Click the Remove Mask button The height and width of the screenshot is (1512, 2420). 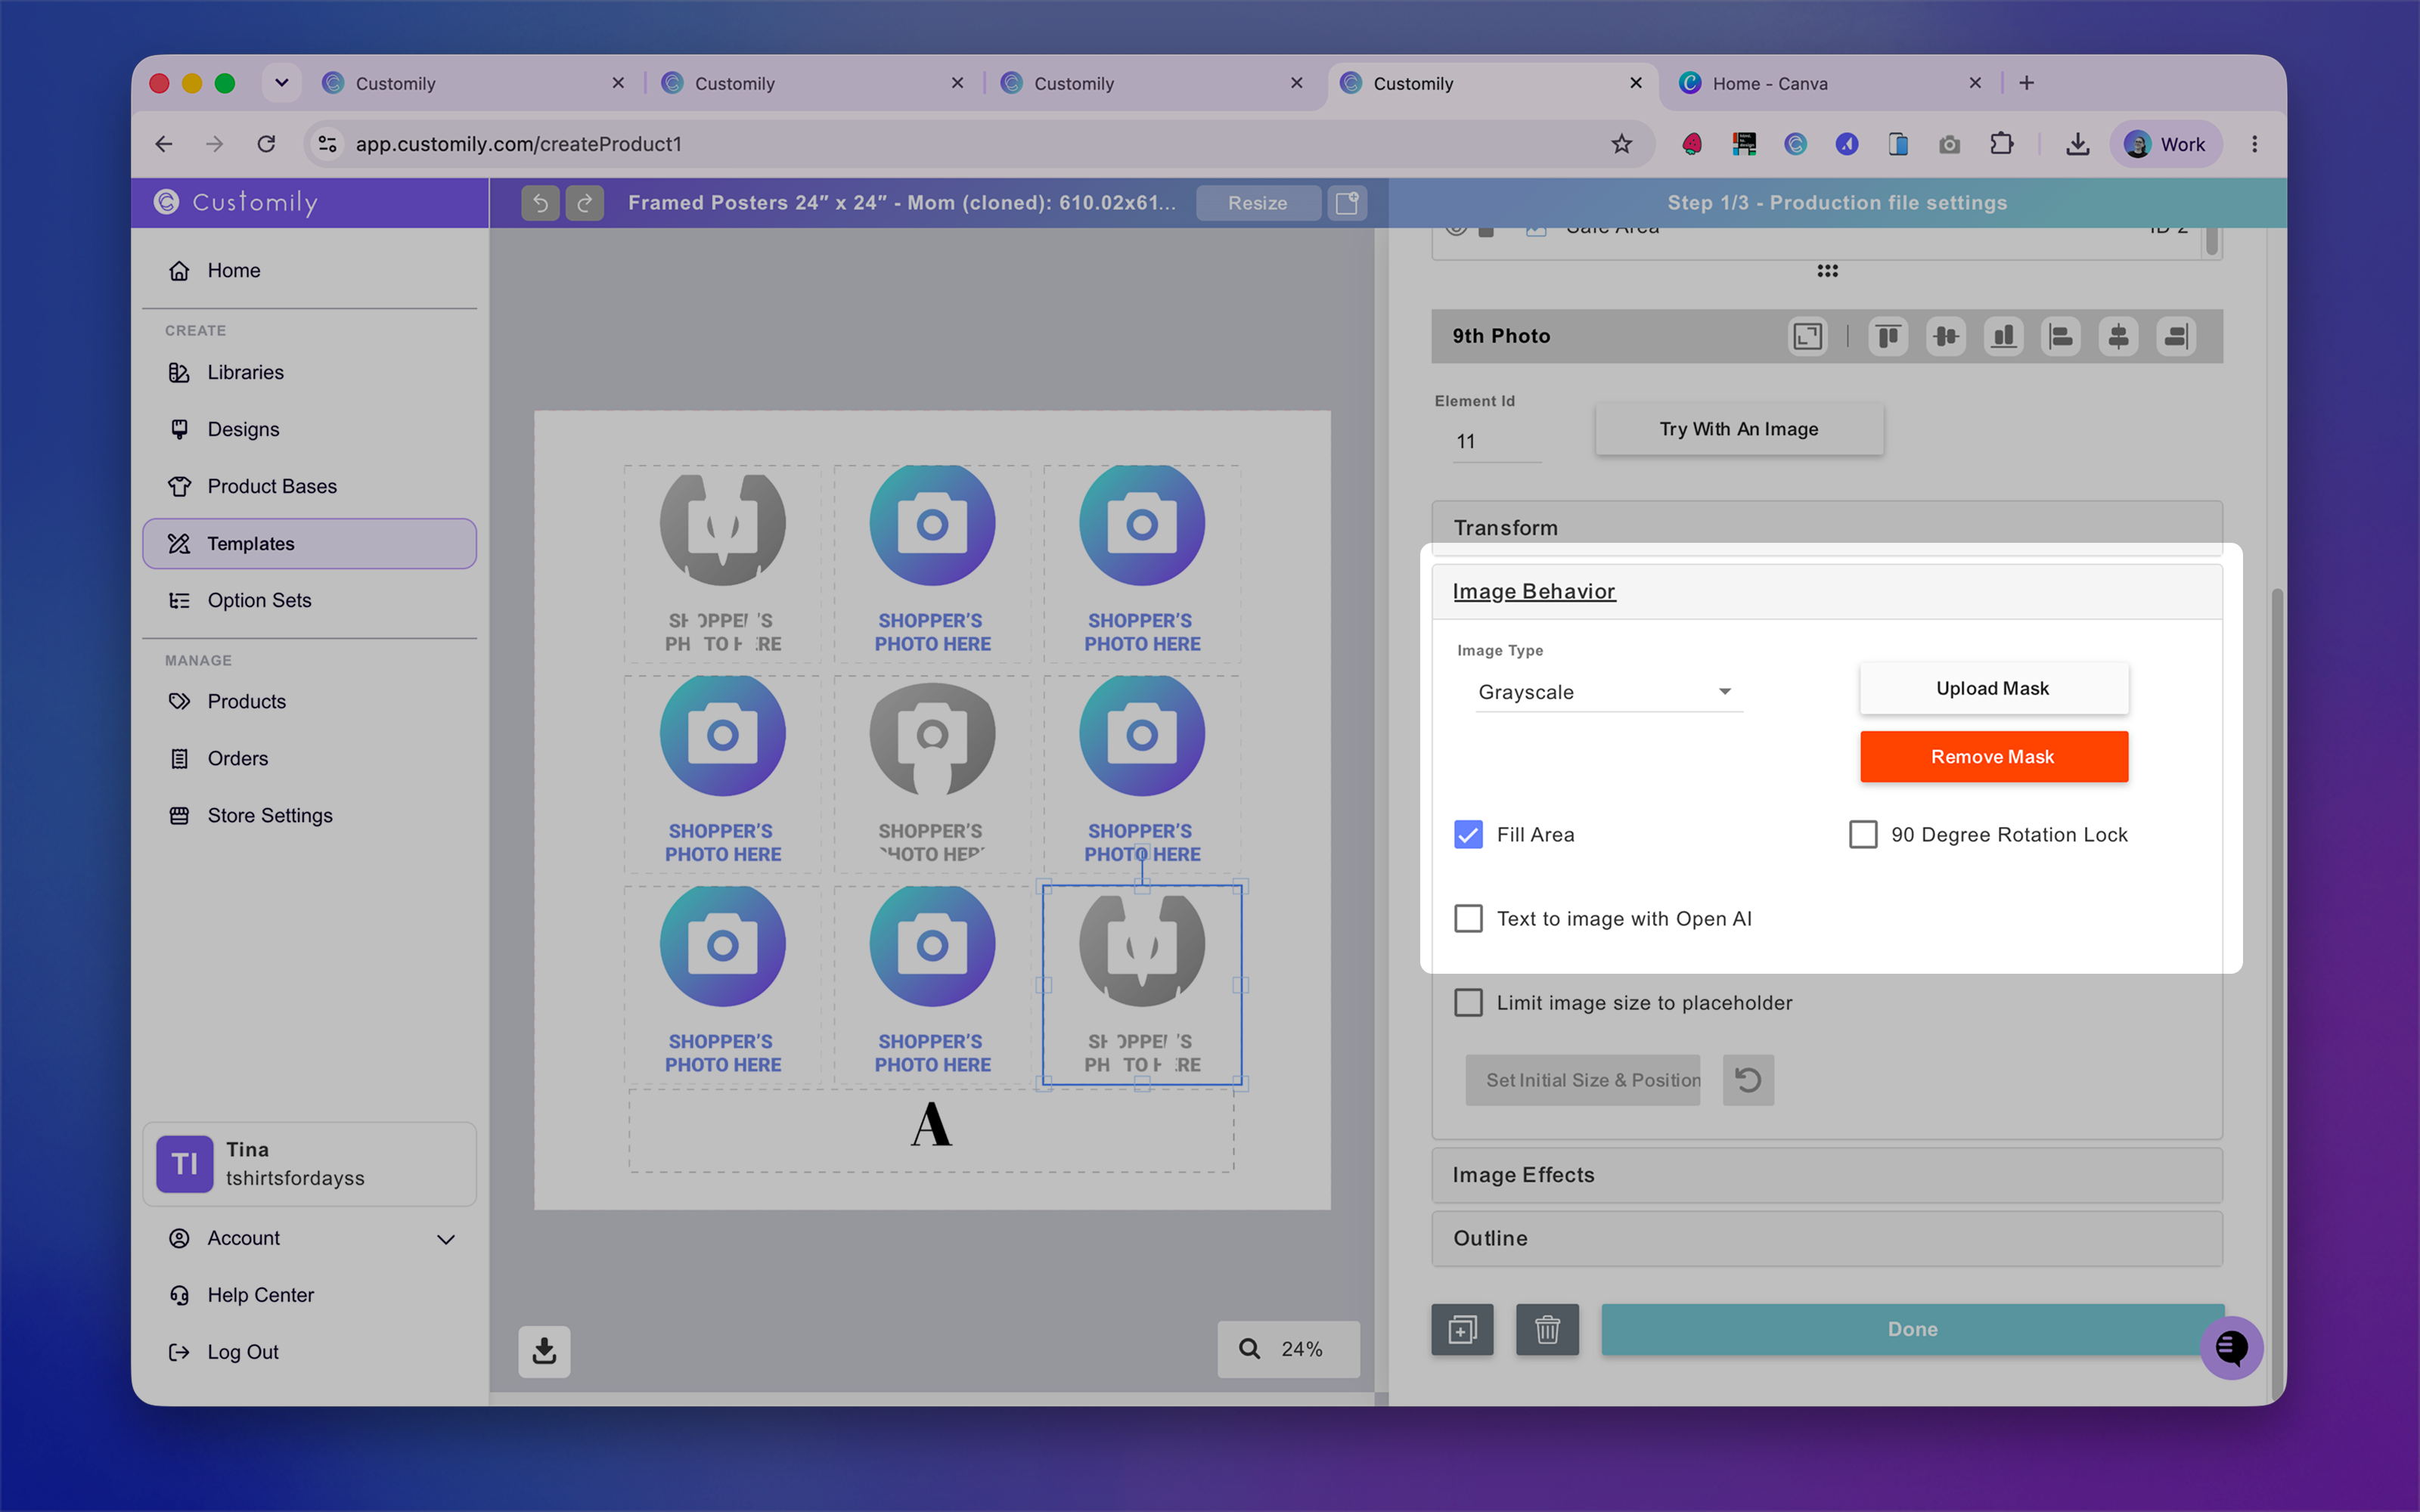(1993, 757)
